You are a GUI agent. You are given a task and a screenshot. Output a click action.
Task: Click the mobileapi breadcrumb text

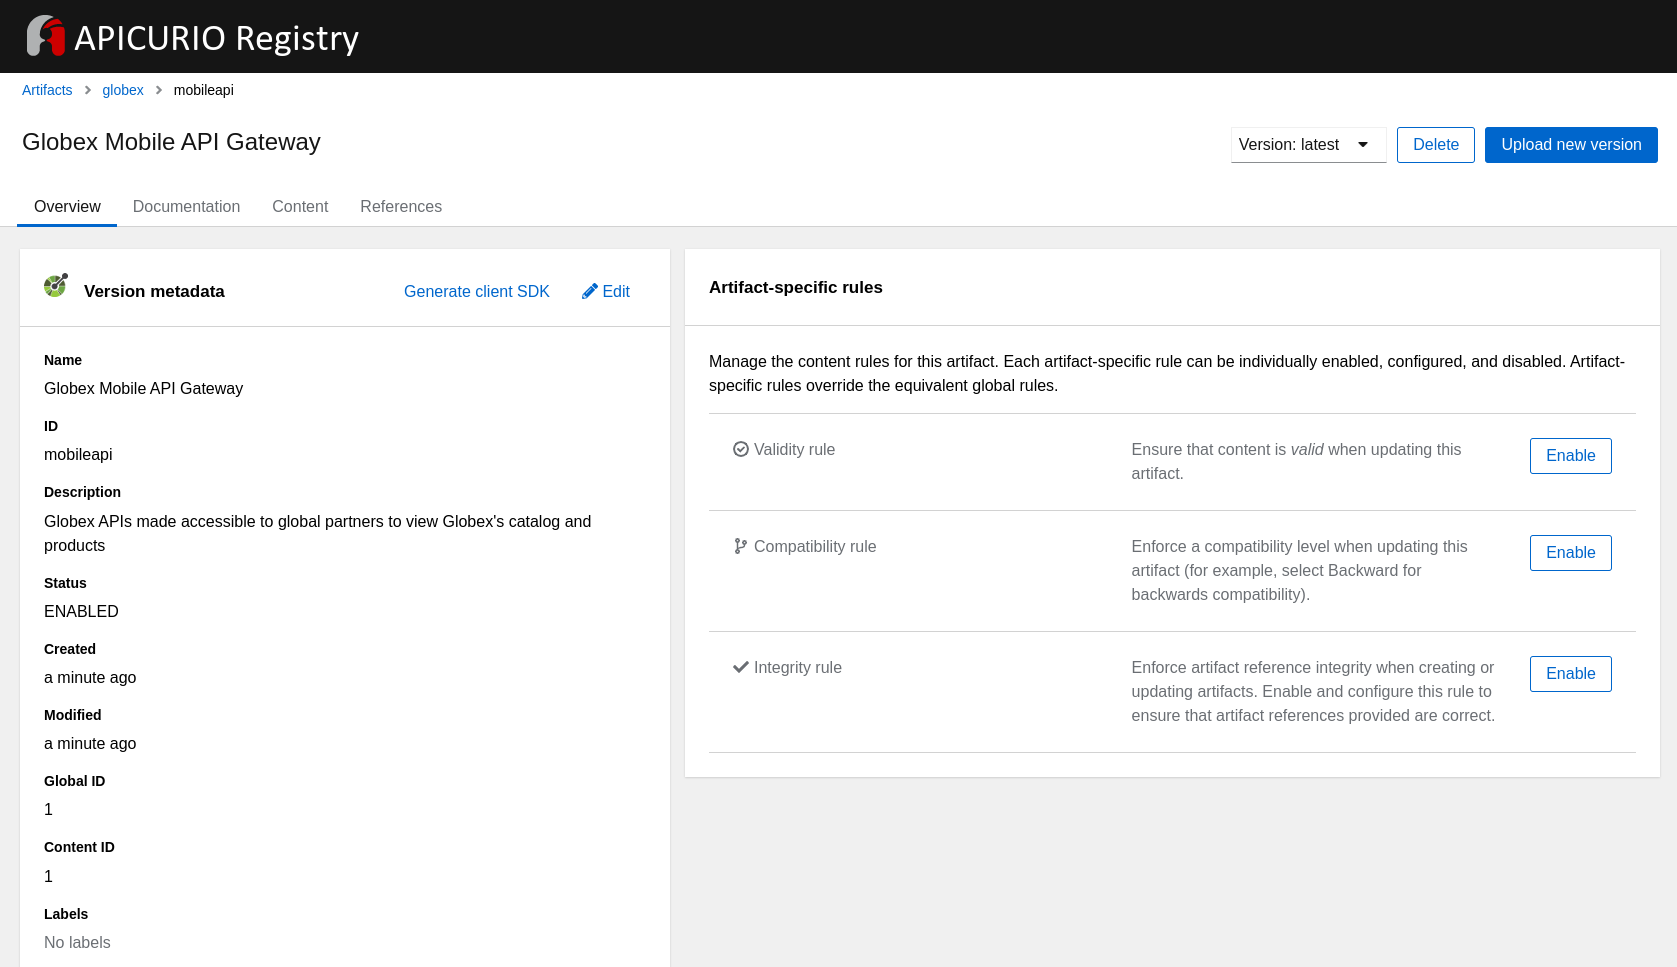point(204,90)
